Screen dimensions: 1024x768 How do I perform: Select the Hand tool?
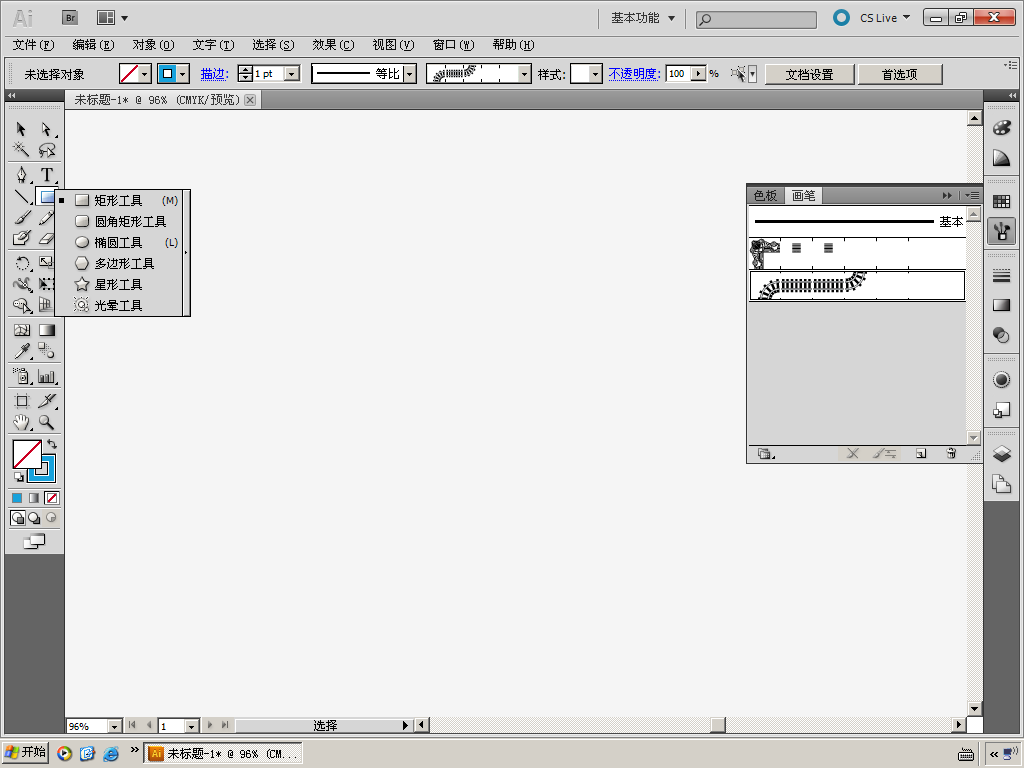pyautogui.click(x=21, y=422)
